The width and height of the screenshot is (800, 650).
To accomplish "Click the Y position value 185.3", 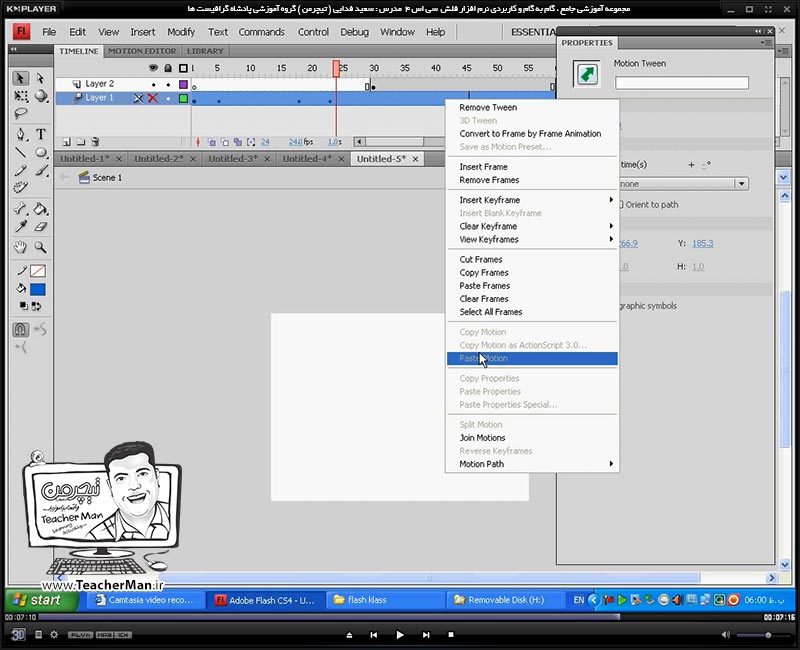I will point(703,243).
